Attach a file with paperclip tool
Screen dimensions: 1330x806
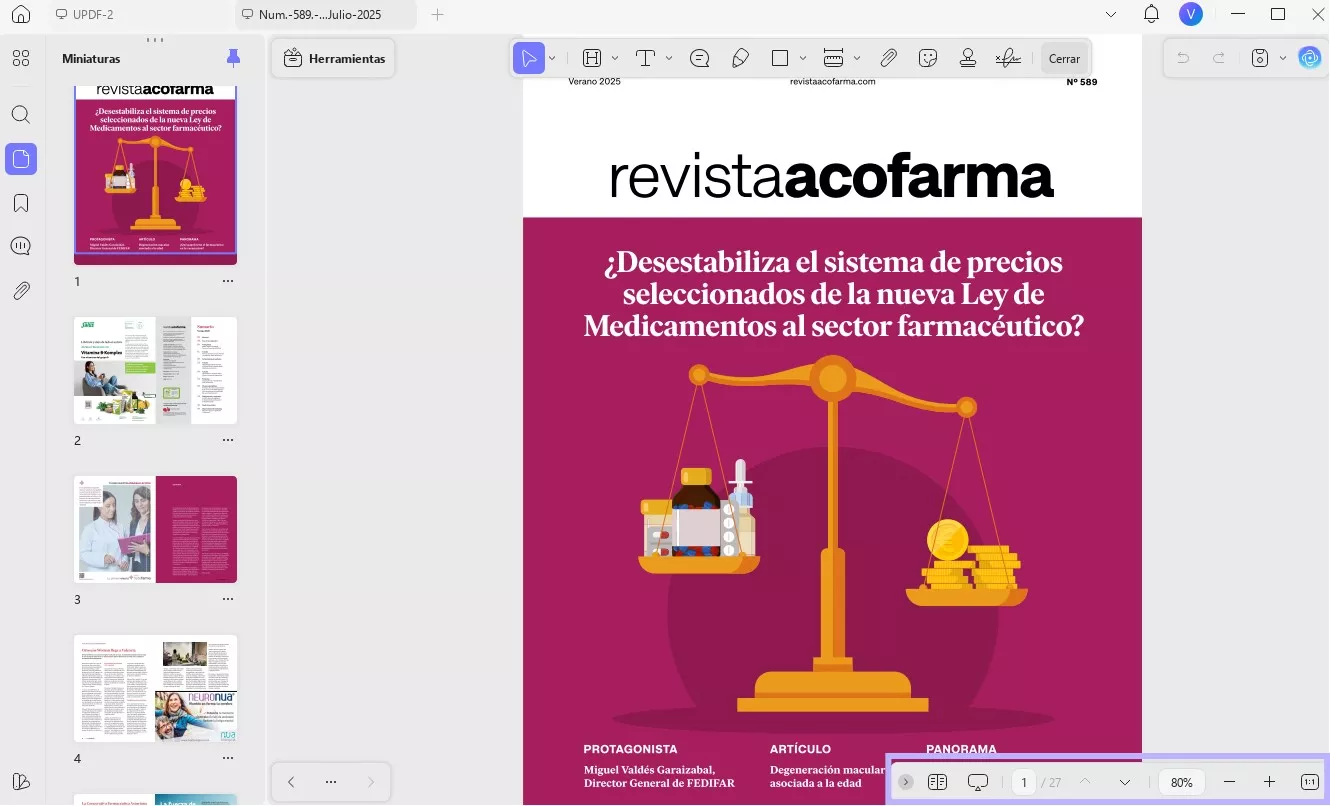(888, 58)
